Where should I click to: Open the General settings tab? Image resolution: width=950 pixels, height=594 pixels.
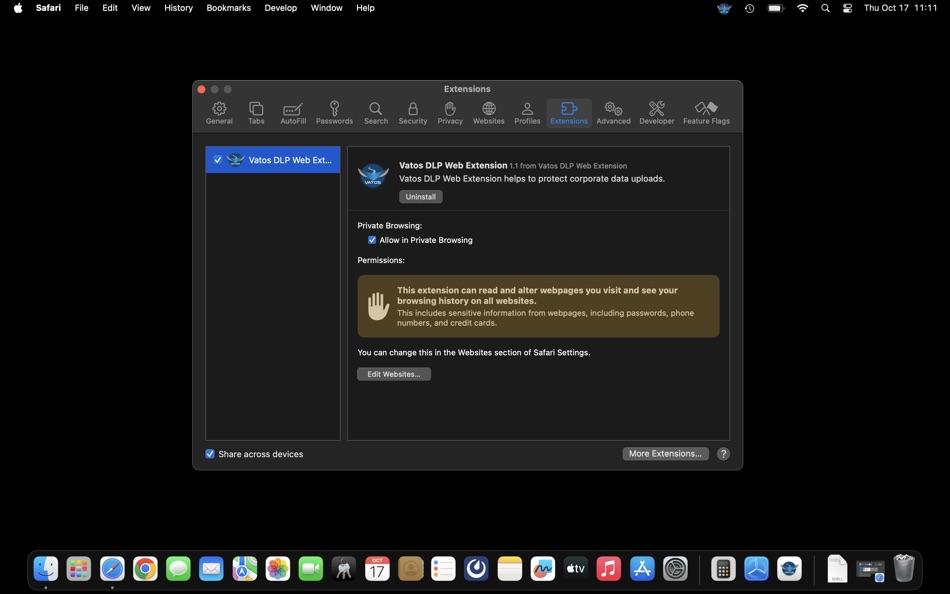tap(219, 113)
